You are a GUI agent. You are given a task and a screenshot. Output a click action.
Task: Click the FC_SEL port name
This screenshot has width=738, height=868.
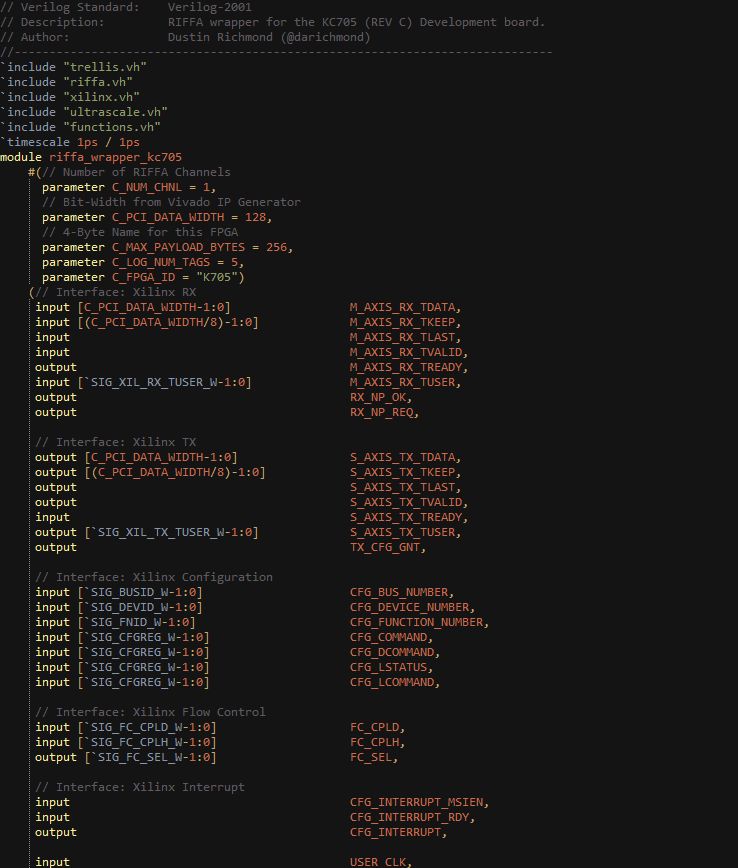(x=373, y=757)
